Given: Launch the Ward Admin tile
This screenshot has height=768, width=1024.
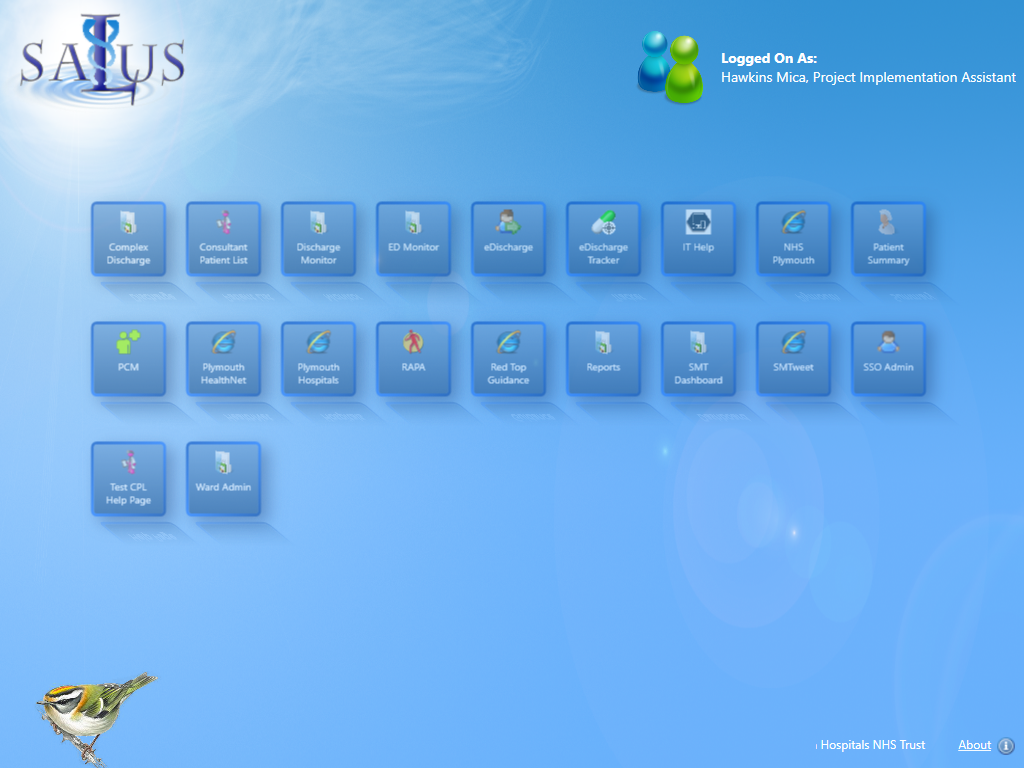Looking at the screenshot, I should tap(223, 479).
